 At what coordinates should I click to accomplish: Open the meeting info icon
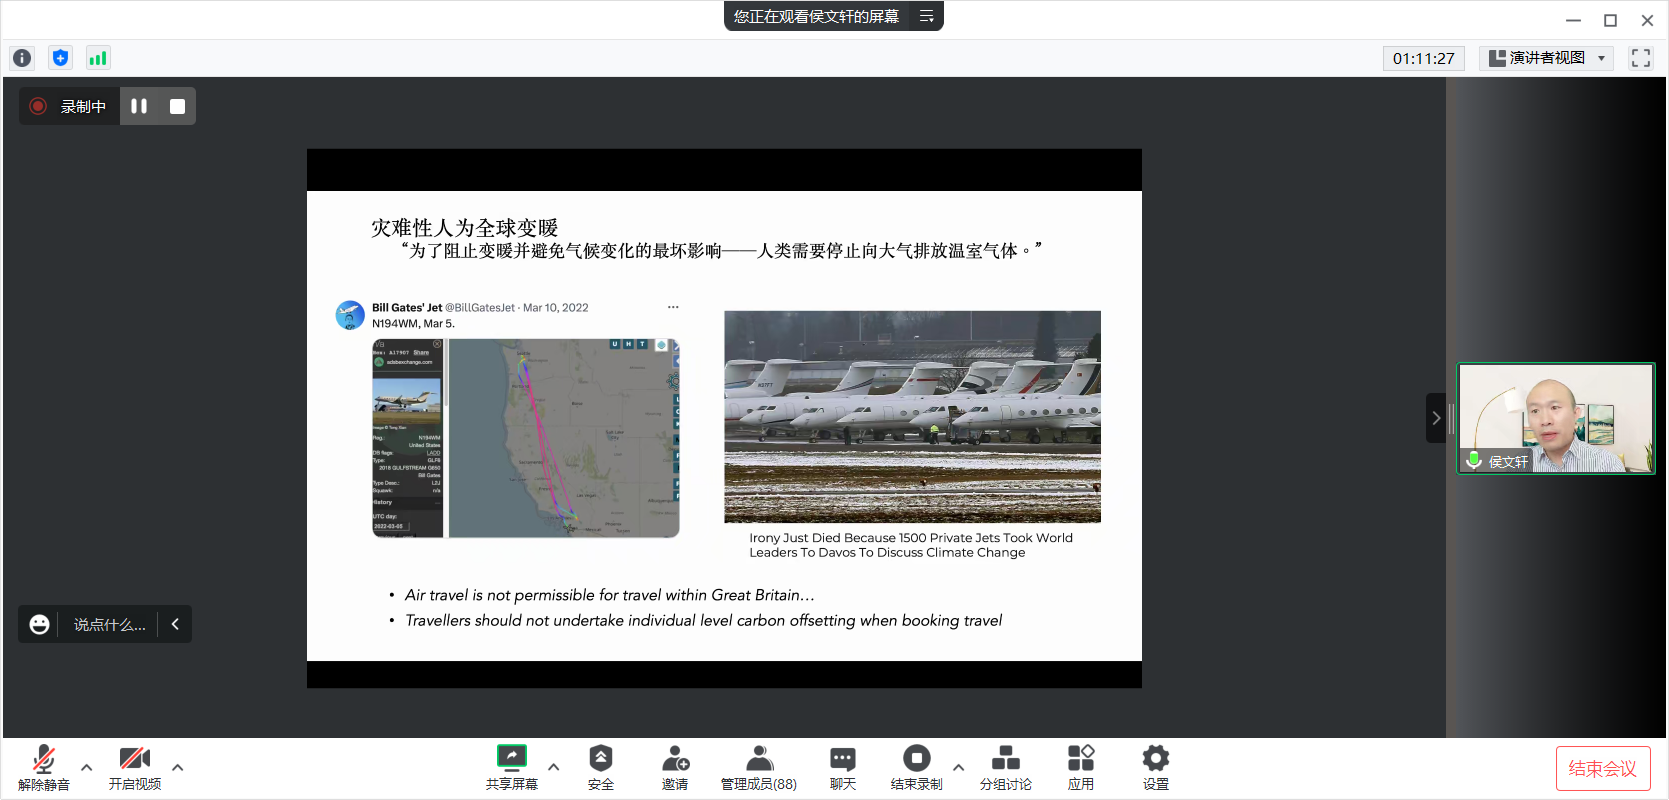pos(22,58)
